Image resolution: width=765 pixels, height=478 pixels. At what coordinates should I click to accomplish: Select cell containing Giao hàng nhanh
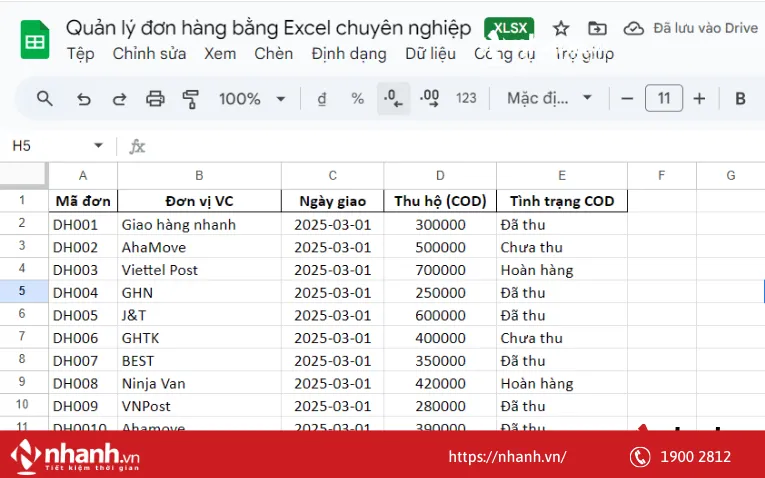pos(199,224)
